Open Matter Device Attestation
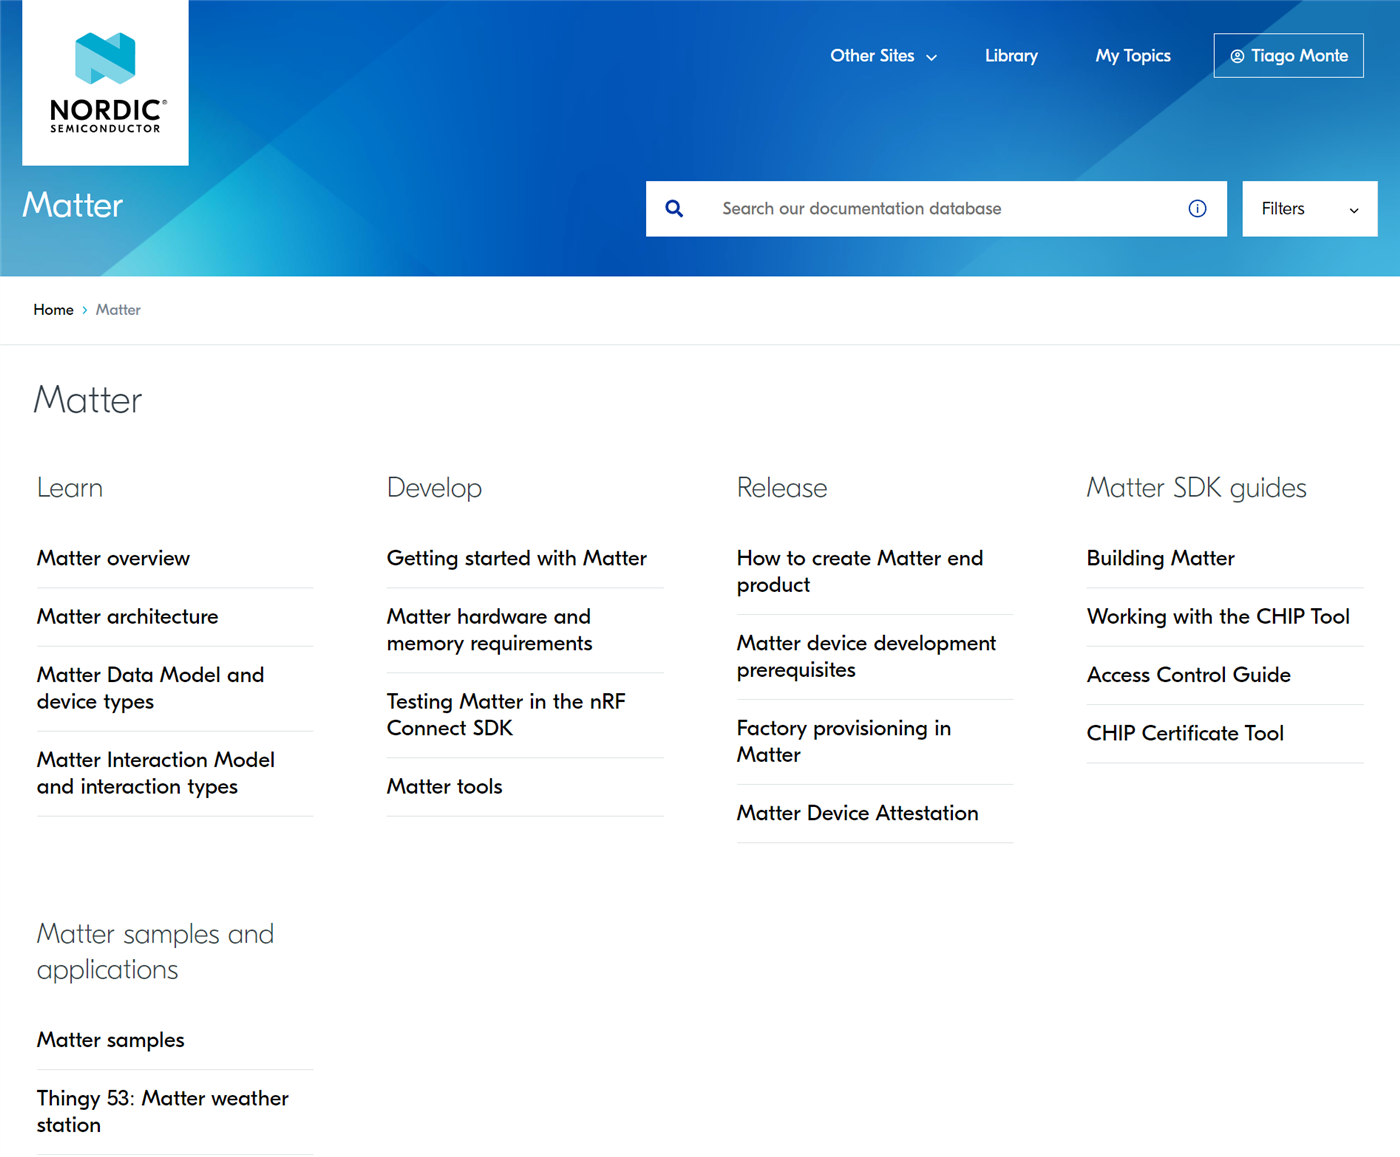 [857, 813]
